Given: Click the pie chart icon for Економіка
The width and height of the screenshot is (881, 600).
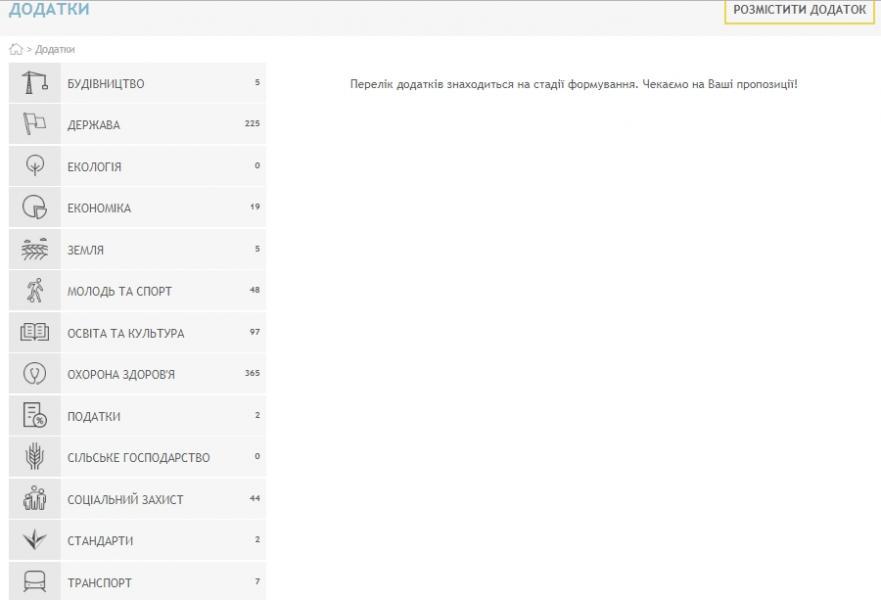Looking at the screenshot, I should pyautogui.click(x=34, y=208).
